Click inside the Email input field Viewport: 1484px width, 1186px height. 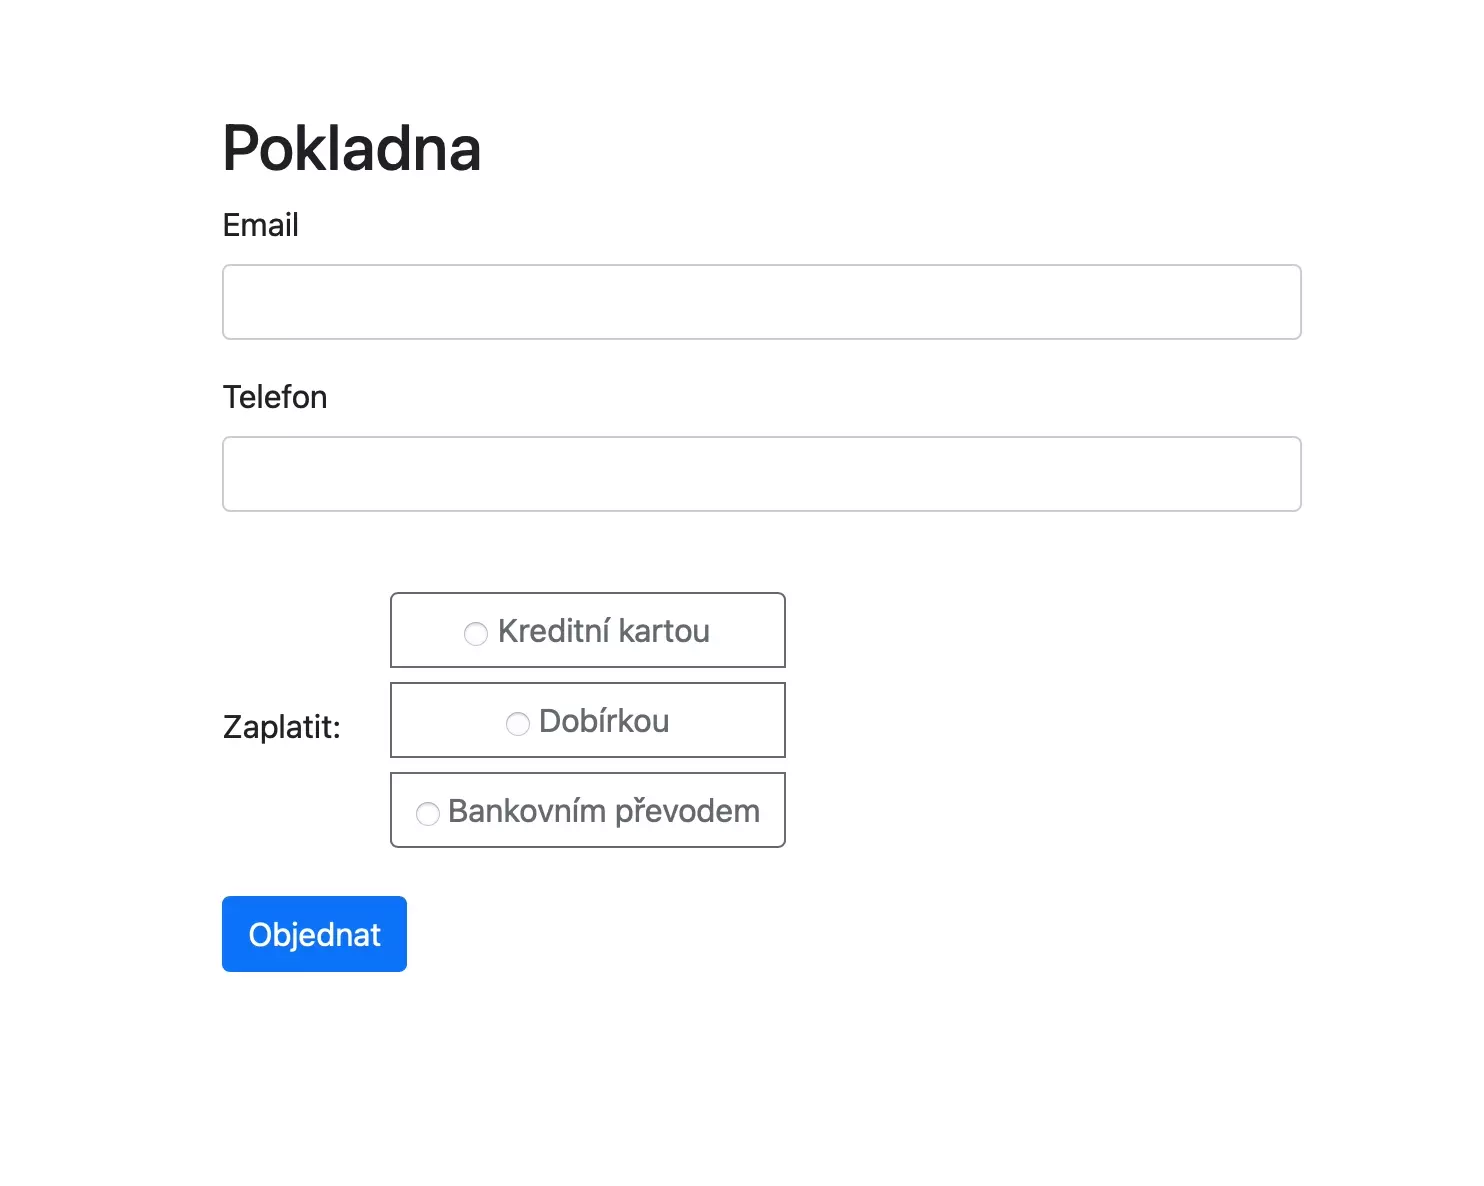pos(760,301)
